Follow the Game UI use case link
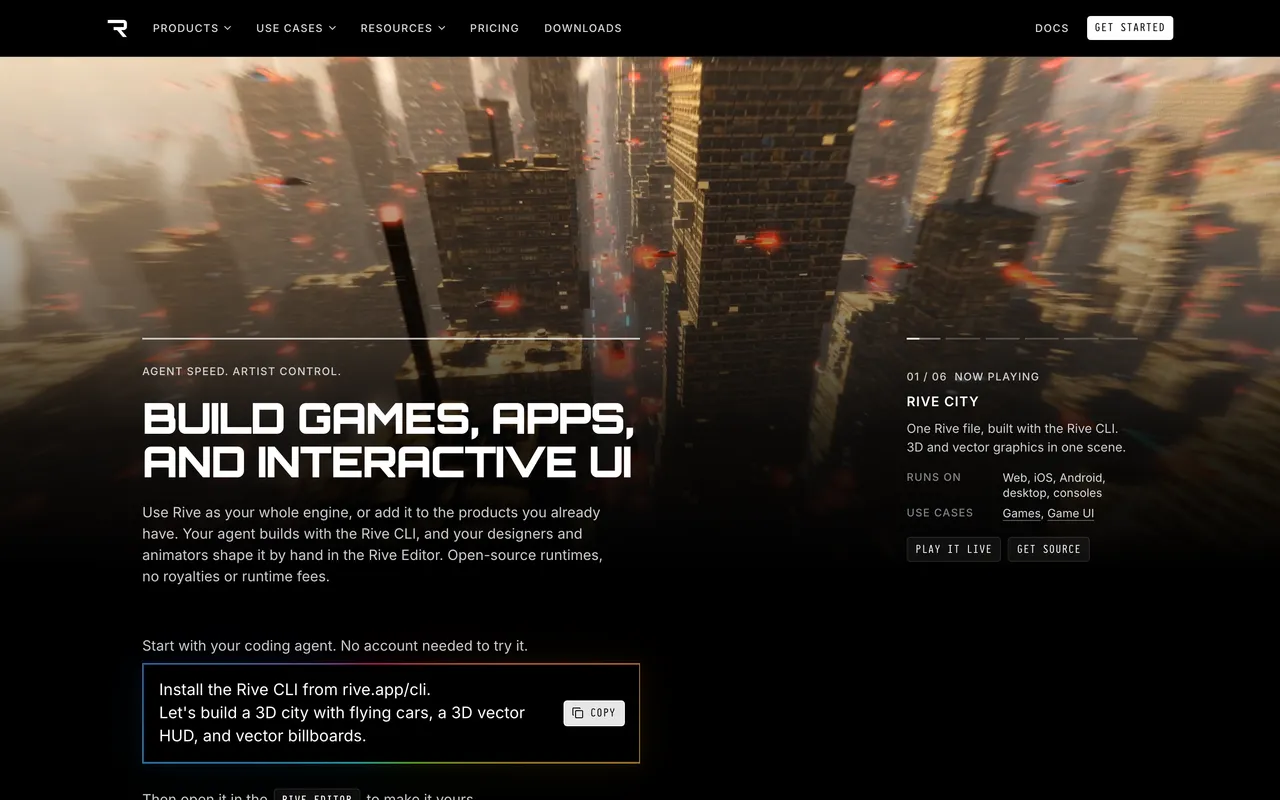The width and height of the screenshot is (1280, 800). coord(1071,513)
